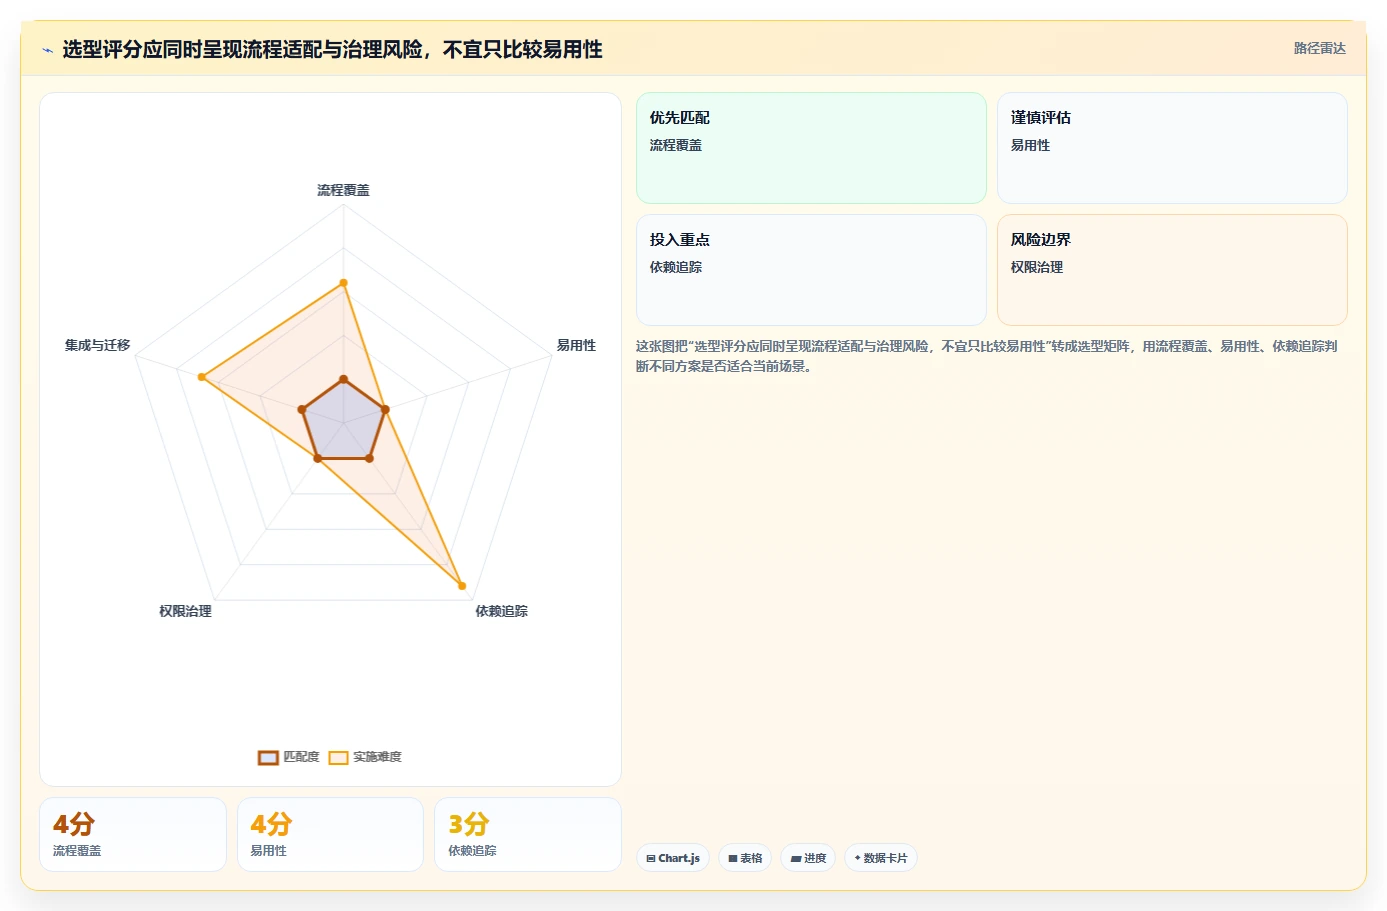Click 依赖追踪 text in 投入重点 card
Screen dimensions: 1387x911
pyautogui.click(x=676, y=267)
